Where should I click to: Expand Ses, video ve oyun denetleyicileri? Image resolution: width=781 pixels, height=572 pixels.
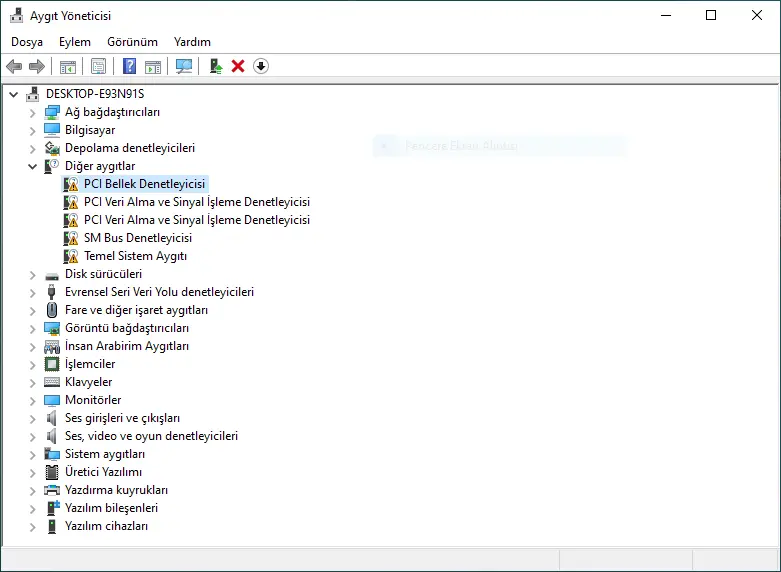32,437
